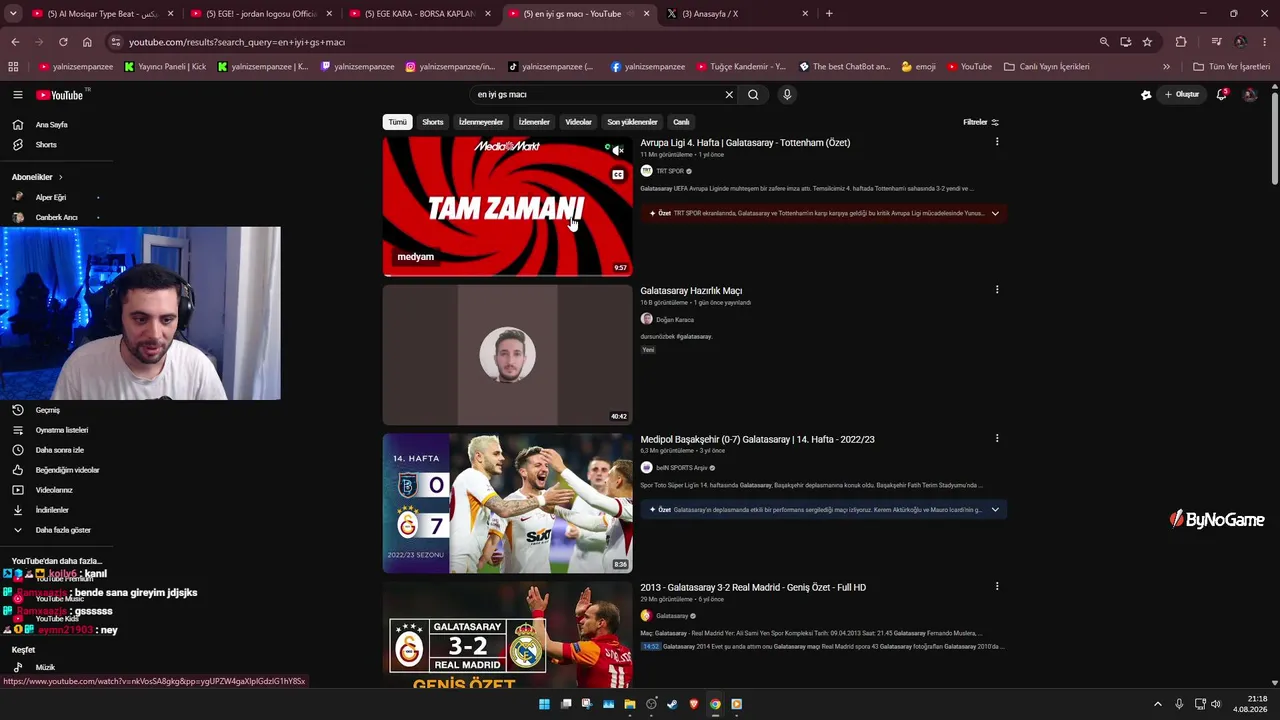
Task: Focus the Chrome address bar
Action: point(600,42)
